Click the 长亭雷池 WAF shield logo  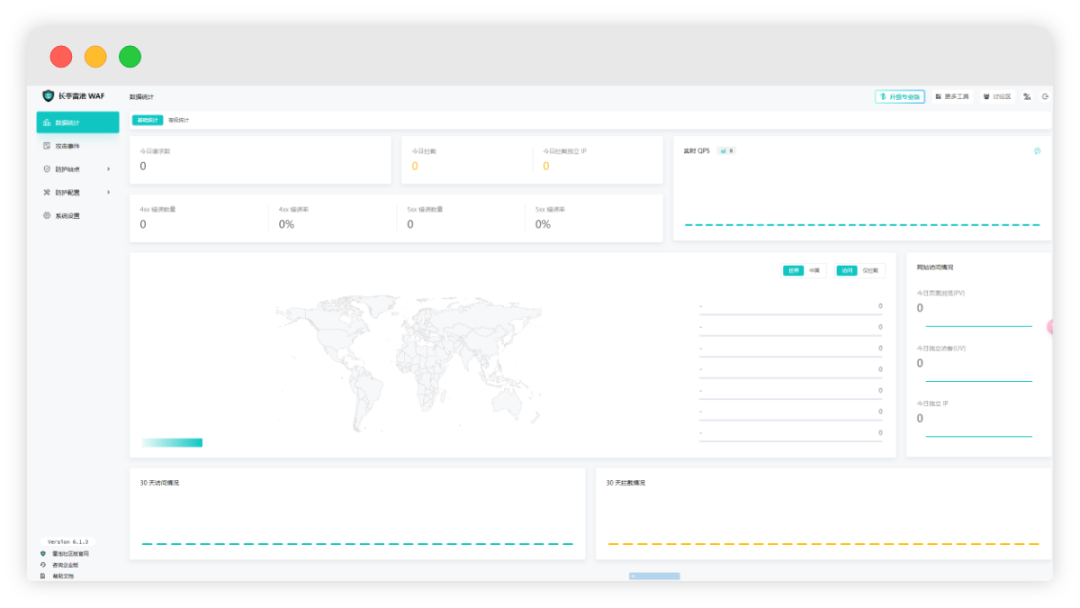[48, 96]
